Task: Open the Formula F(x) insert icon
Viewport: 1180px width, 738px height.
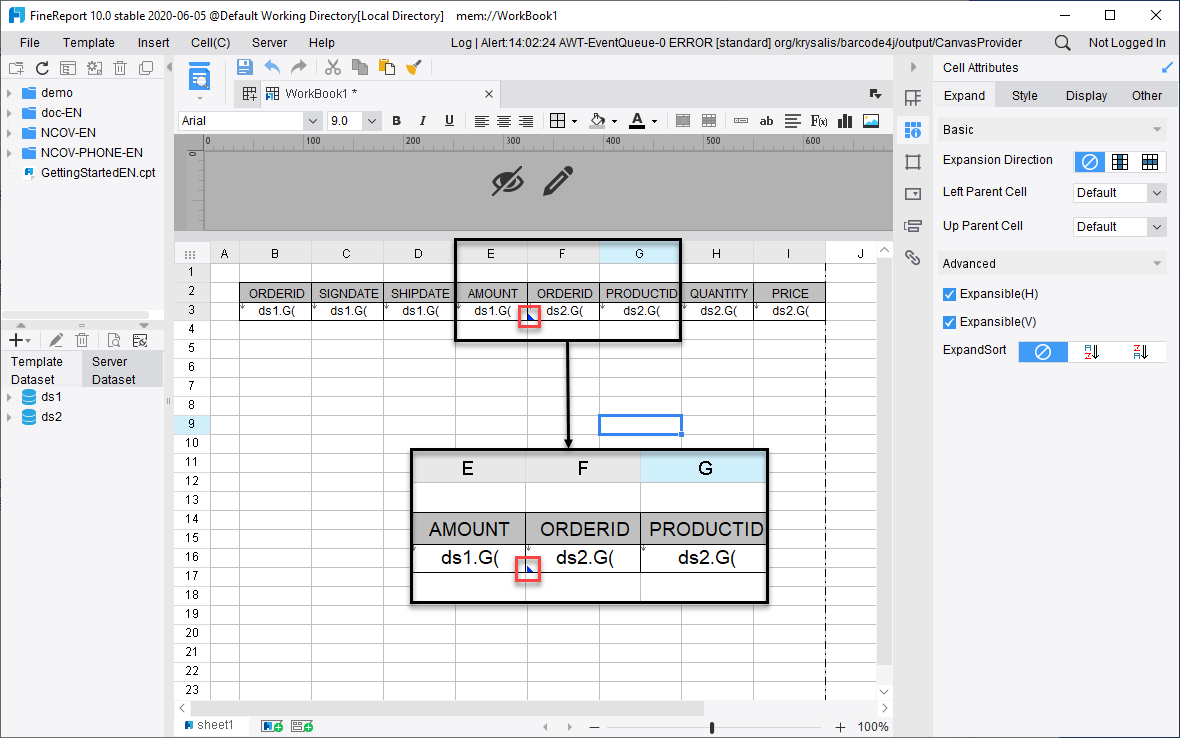Action: (818, 120)
